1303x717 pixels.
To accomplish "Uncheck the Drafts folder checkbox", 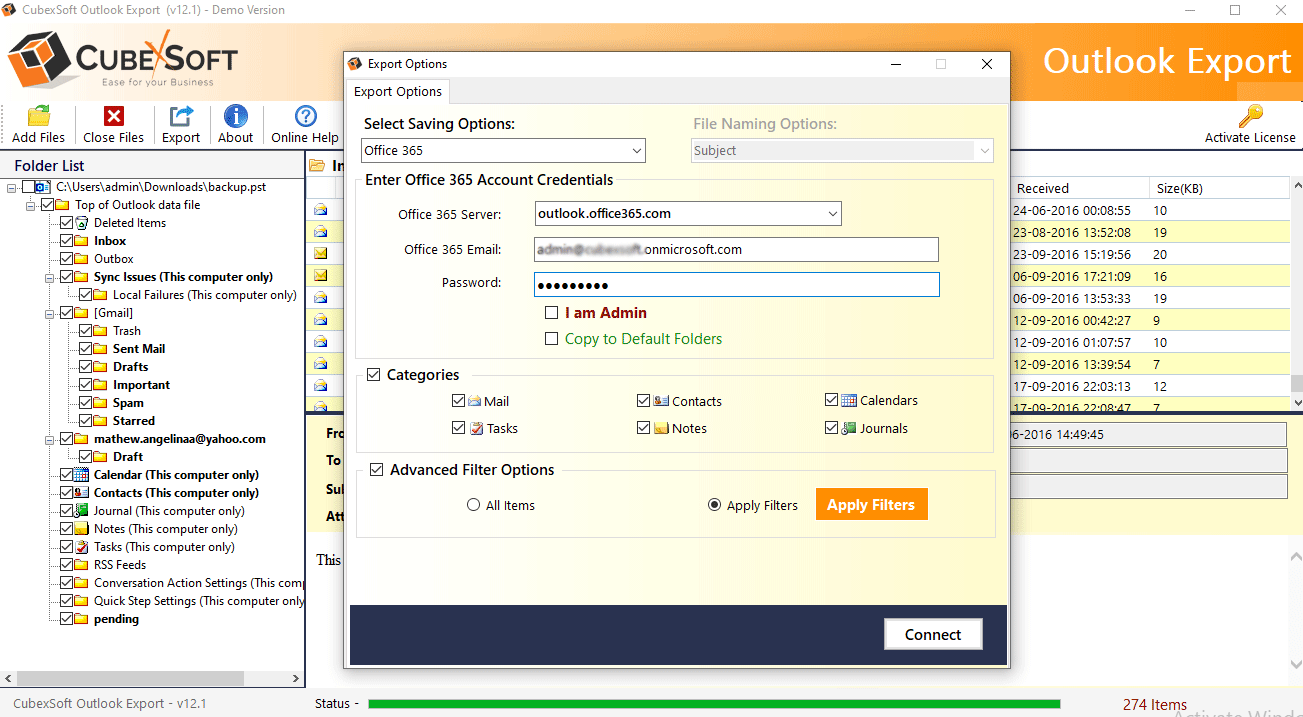I will 85,367.
